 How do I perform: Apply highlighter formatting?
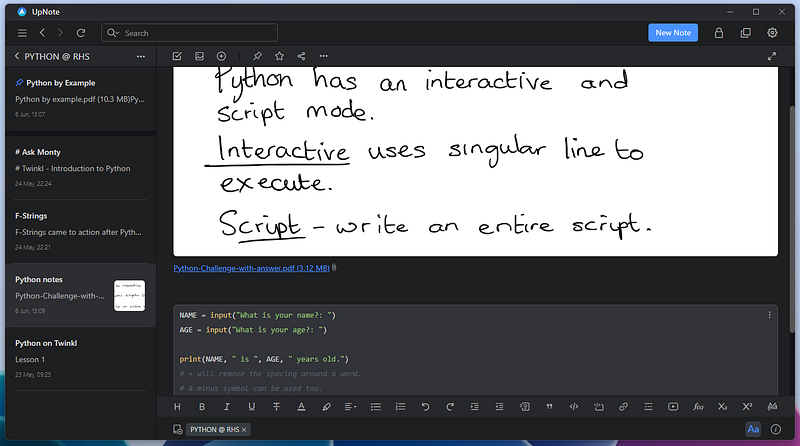(x=326, y=407)
